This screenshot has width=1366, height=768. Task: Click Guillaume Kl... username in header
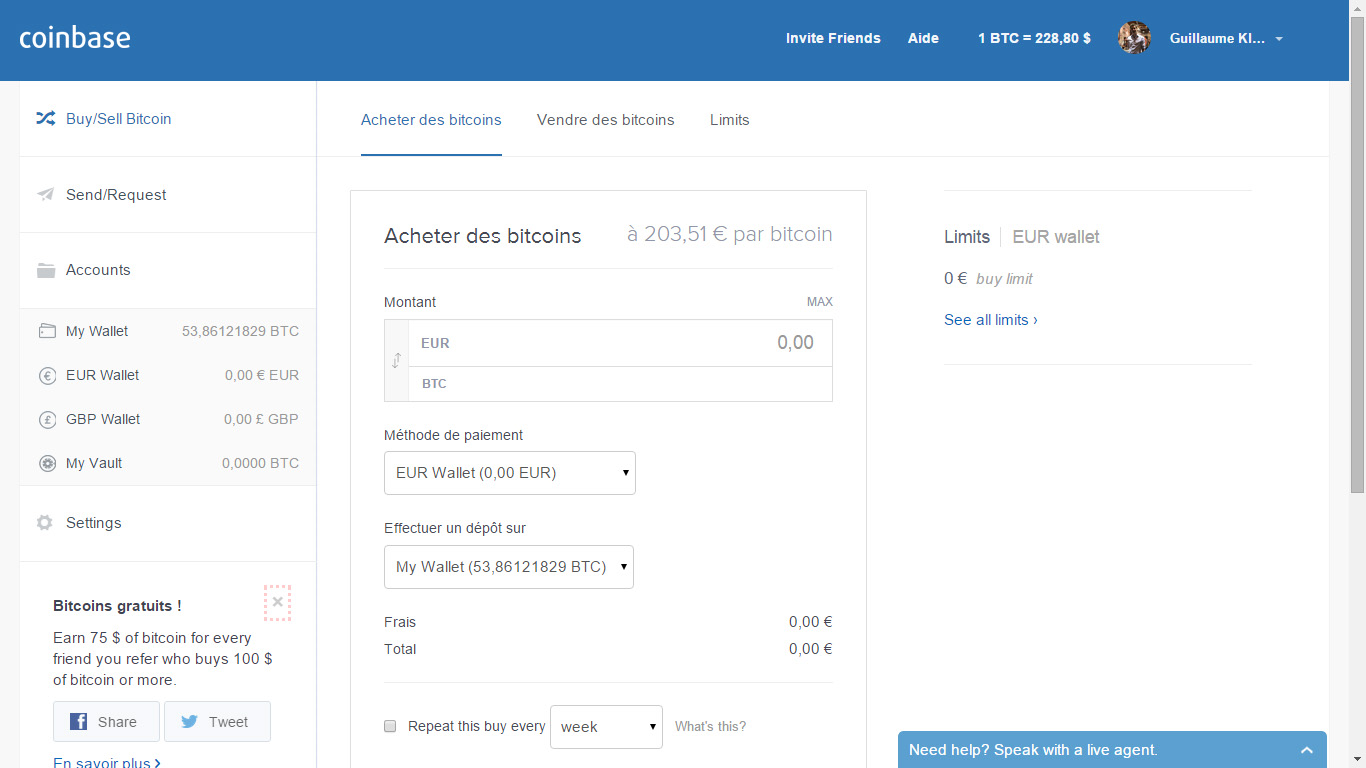click(1217, 38)
